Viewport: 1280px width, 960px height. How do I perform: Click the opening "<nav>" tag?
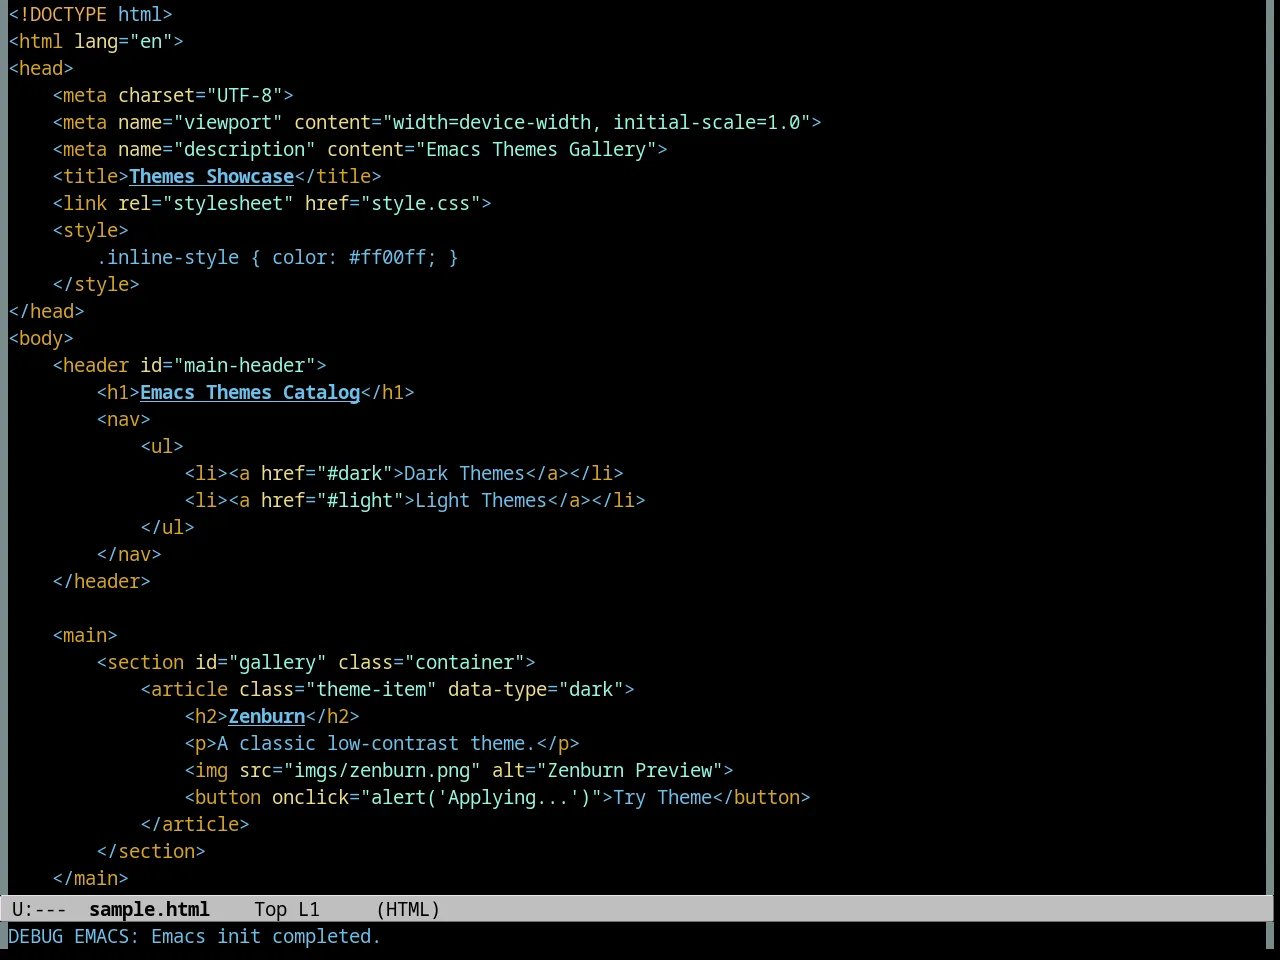coord(123,419)
